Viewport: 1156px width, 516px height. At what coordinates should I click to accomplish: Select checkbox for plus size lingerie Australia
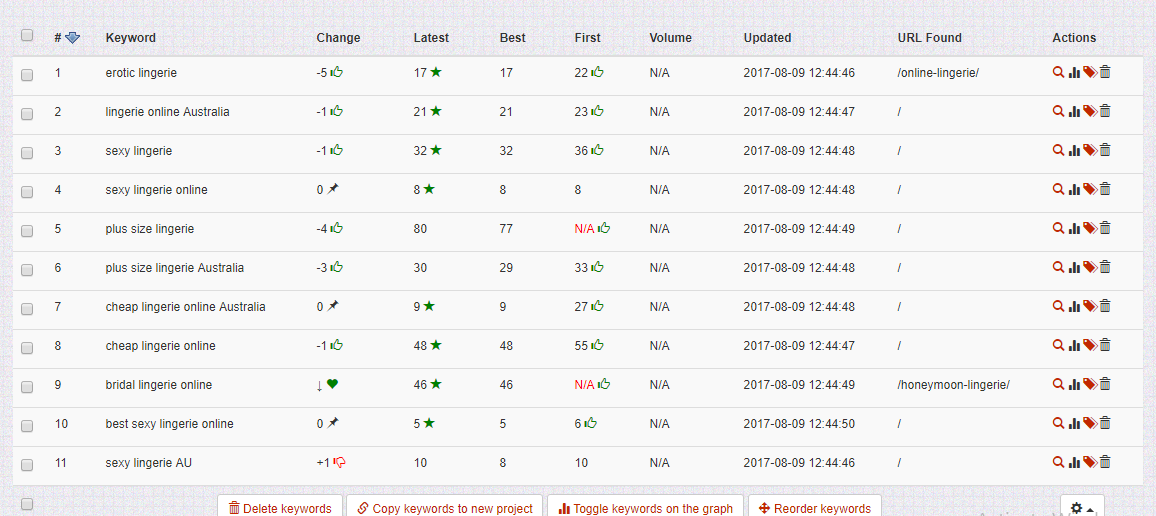(27, 270)
